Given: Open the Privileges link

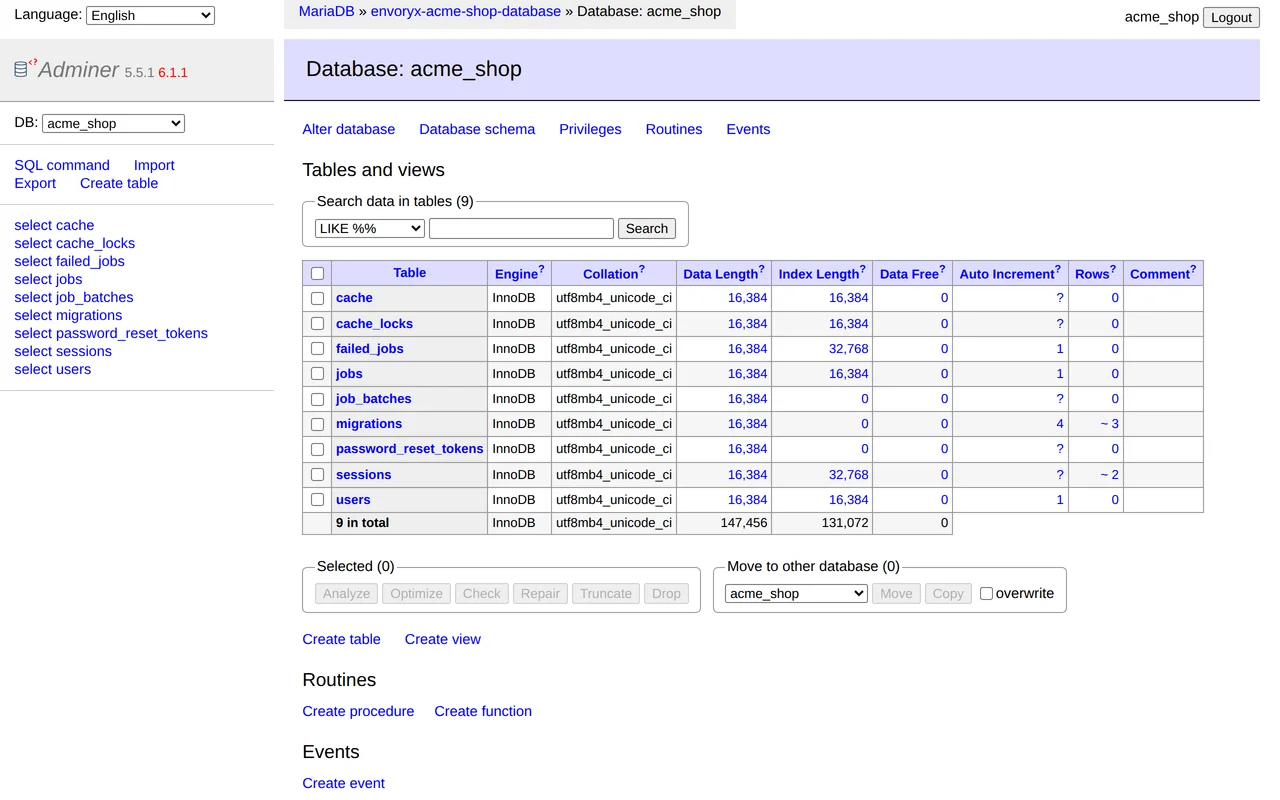Looking at the screenshot, I should [590, 129].
